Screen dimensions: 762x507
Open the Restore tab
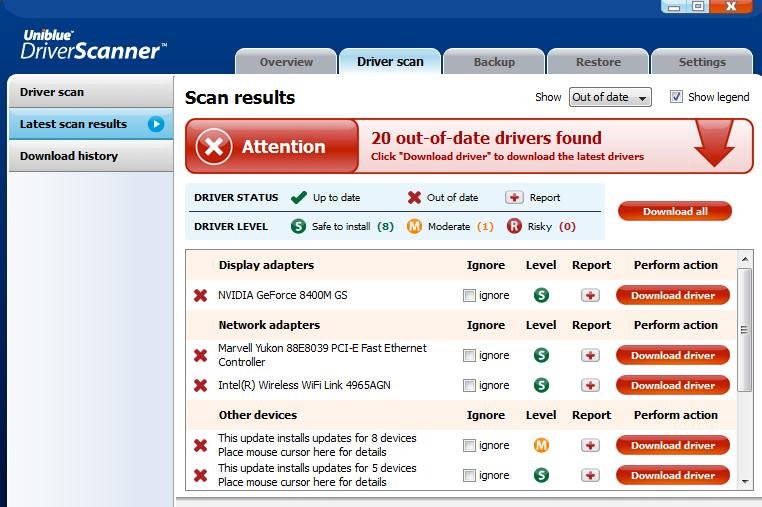[x=598, y=62]
